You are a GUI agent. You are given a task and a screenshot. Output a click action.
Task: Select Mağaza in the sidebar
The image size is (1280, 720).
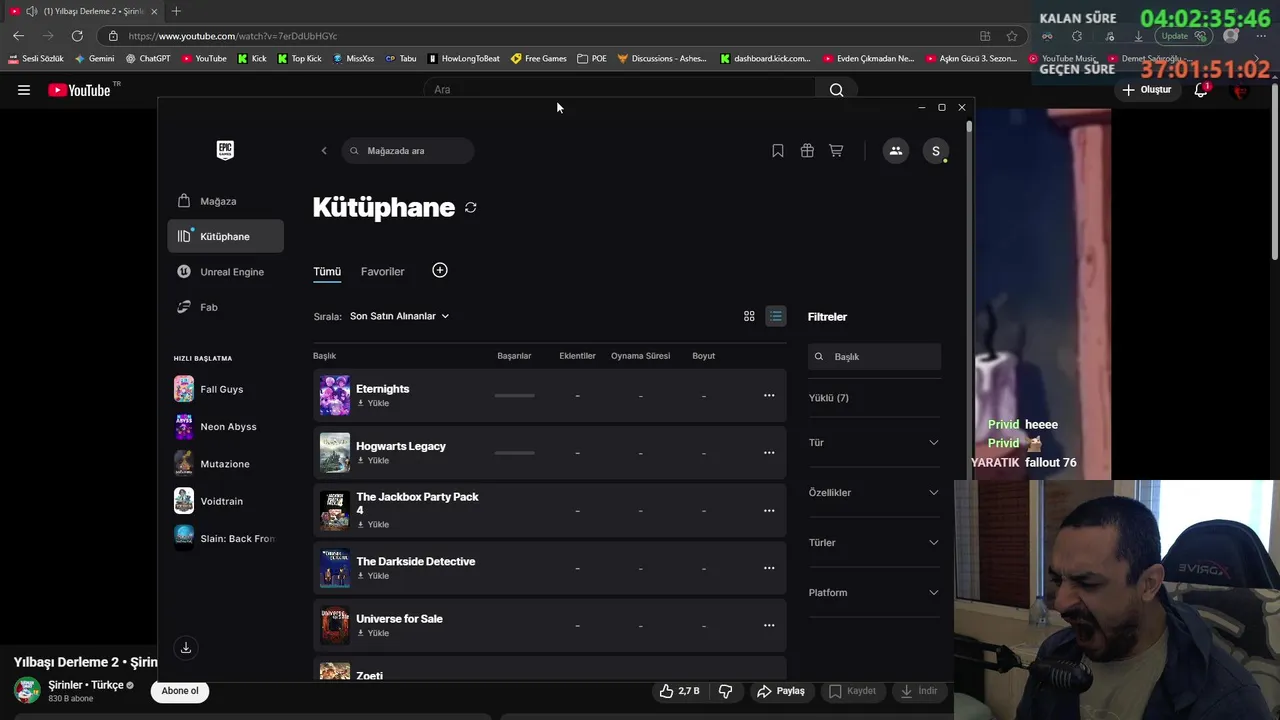click(226, 201)
